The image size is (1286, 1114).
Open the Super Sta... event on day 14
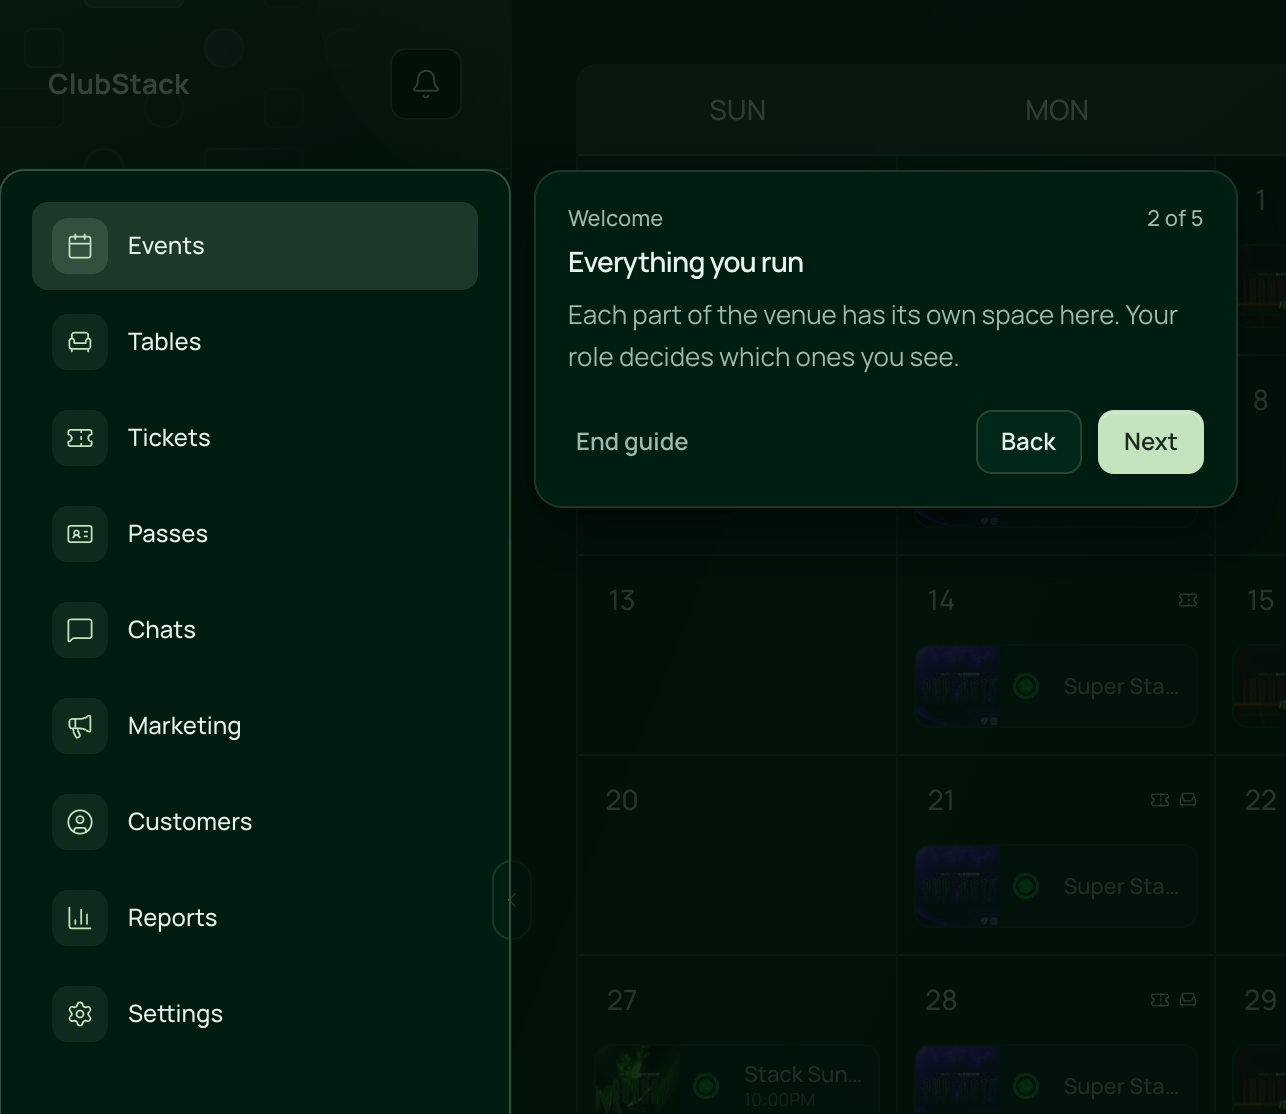pyautogui.click(x=1056, y=686)
